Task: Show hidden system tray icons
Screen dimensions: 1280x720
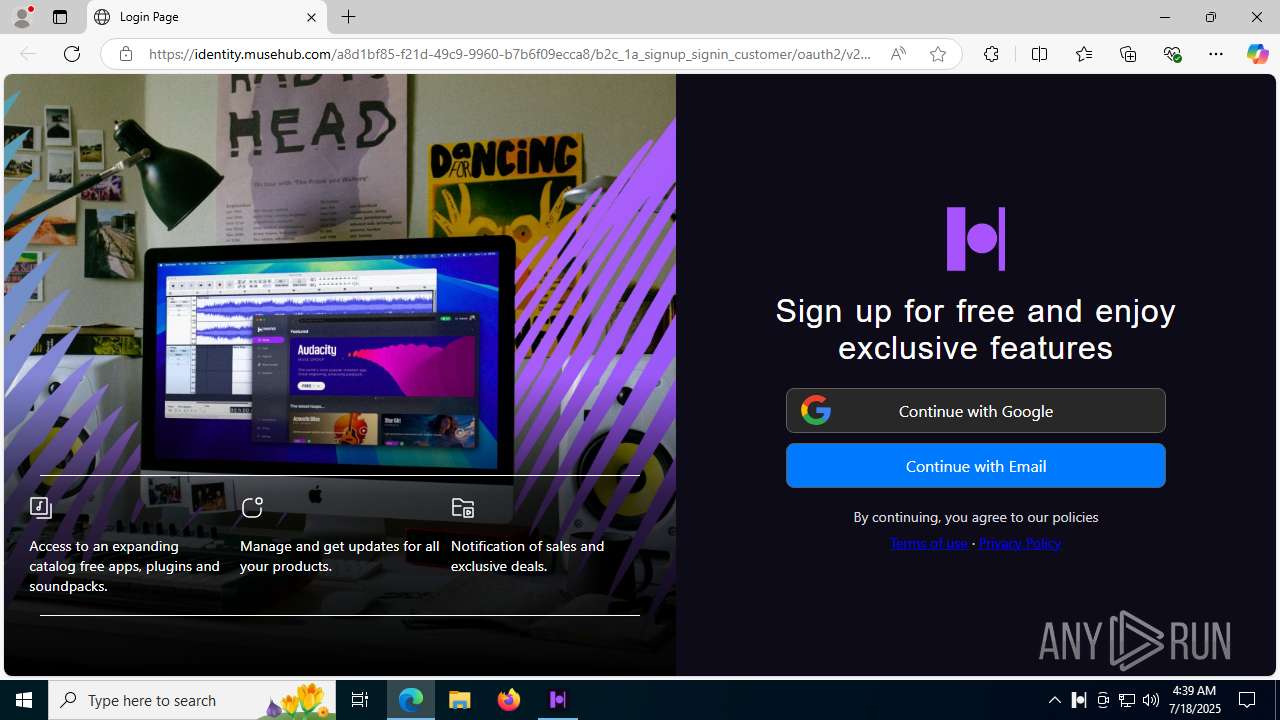Action: [x=1054, y=700]
